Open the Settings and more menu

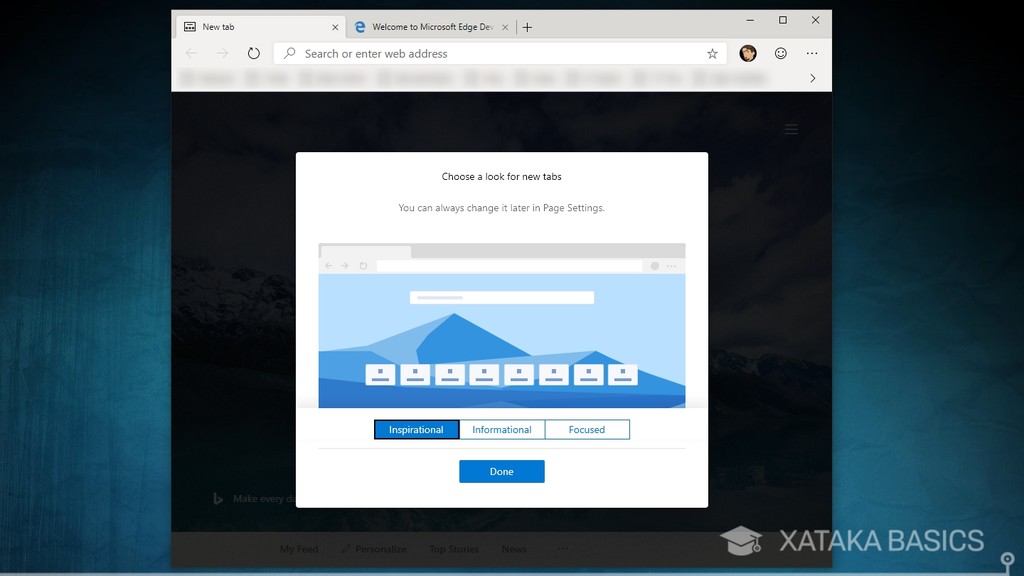point(812,53)
